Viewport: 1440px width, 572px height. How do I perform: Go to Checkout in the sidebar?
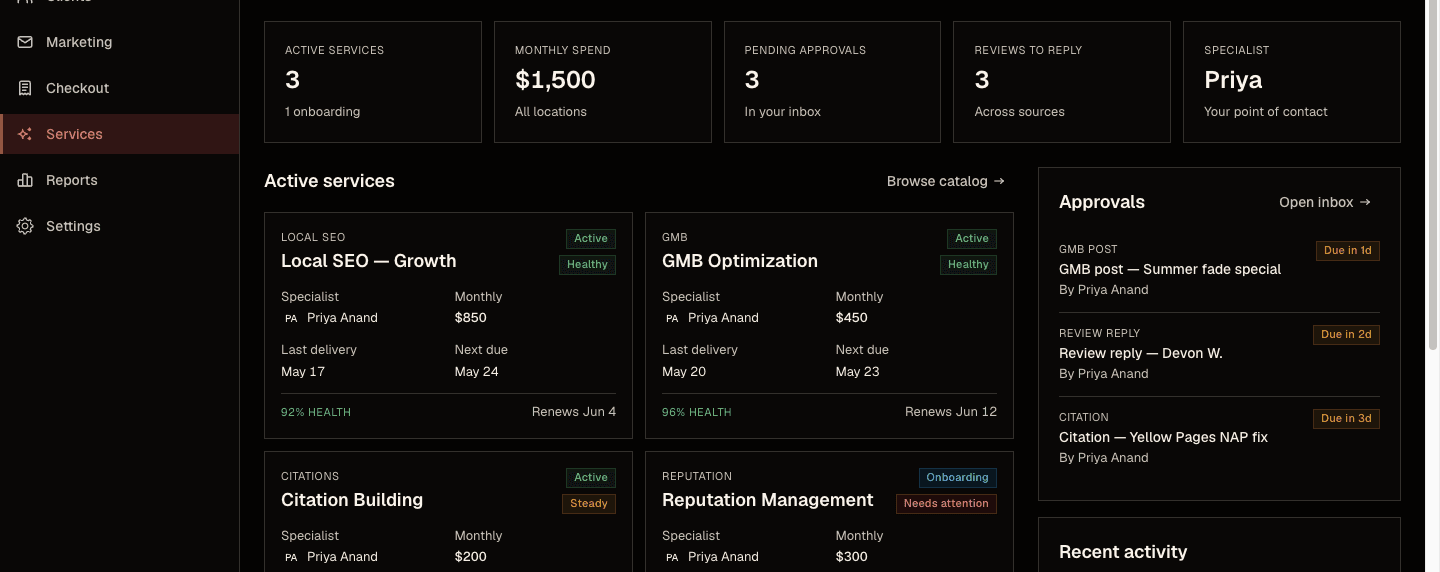click(120, 88)
